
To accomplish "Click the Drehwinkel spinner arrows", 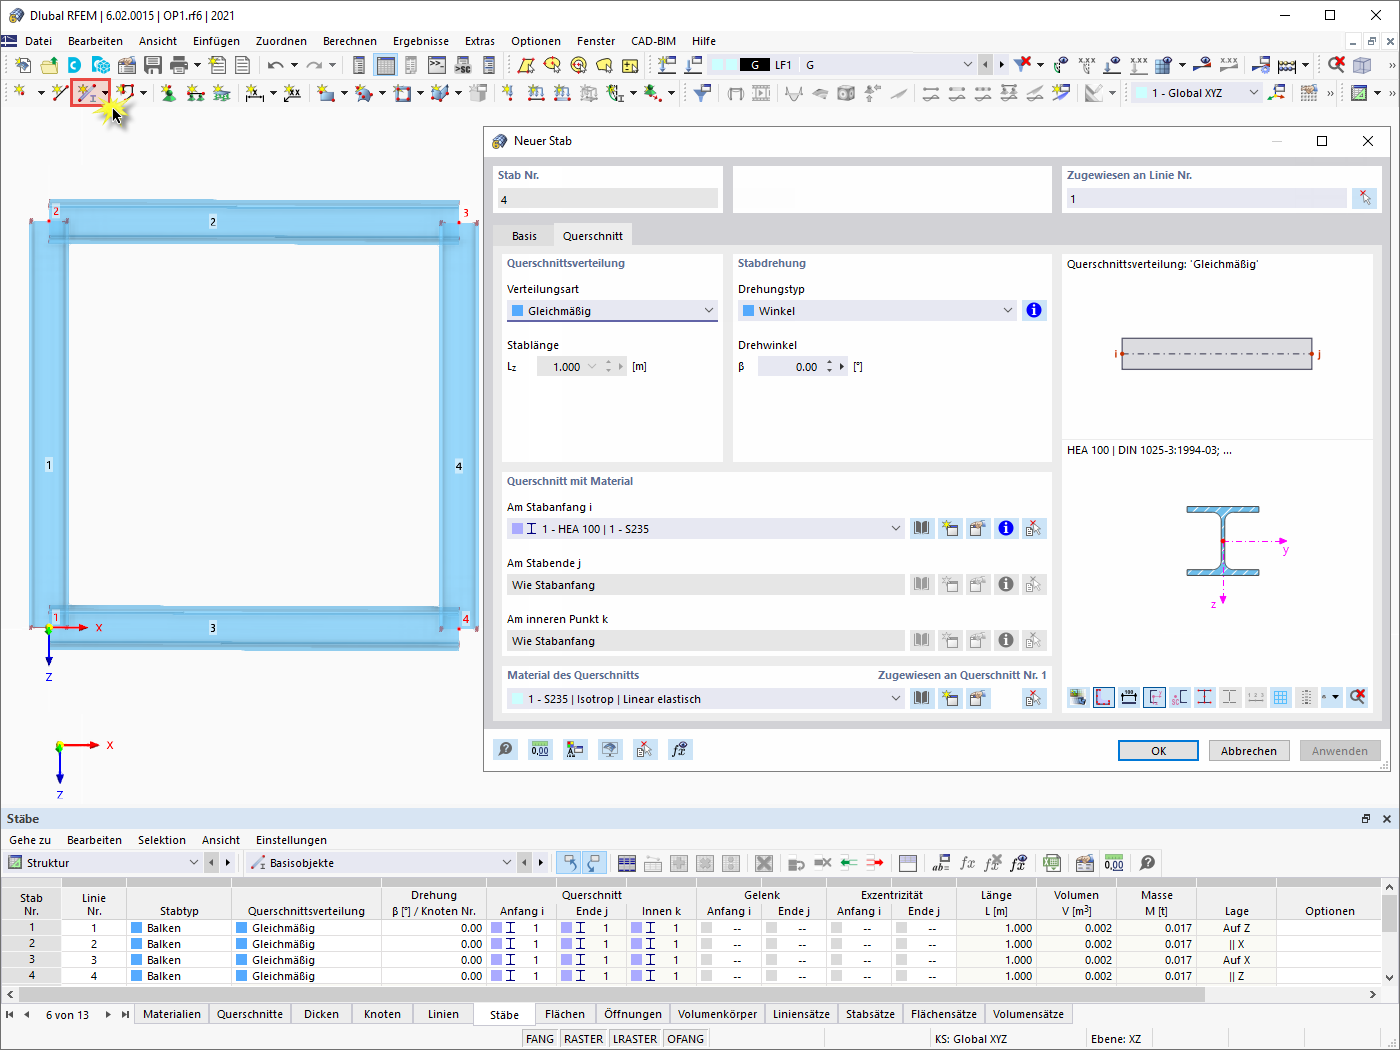I will pyautogui.click(x=829, y=367).
